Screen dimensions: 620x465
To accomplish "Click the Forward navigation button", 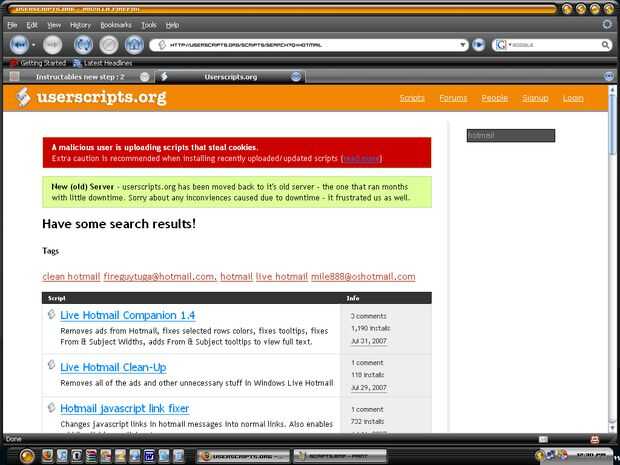I will click(52, 45).
